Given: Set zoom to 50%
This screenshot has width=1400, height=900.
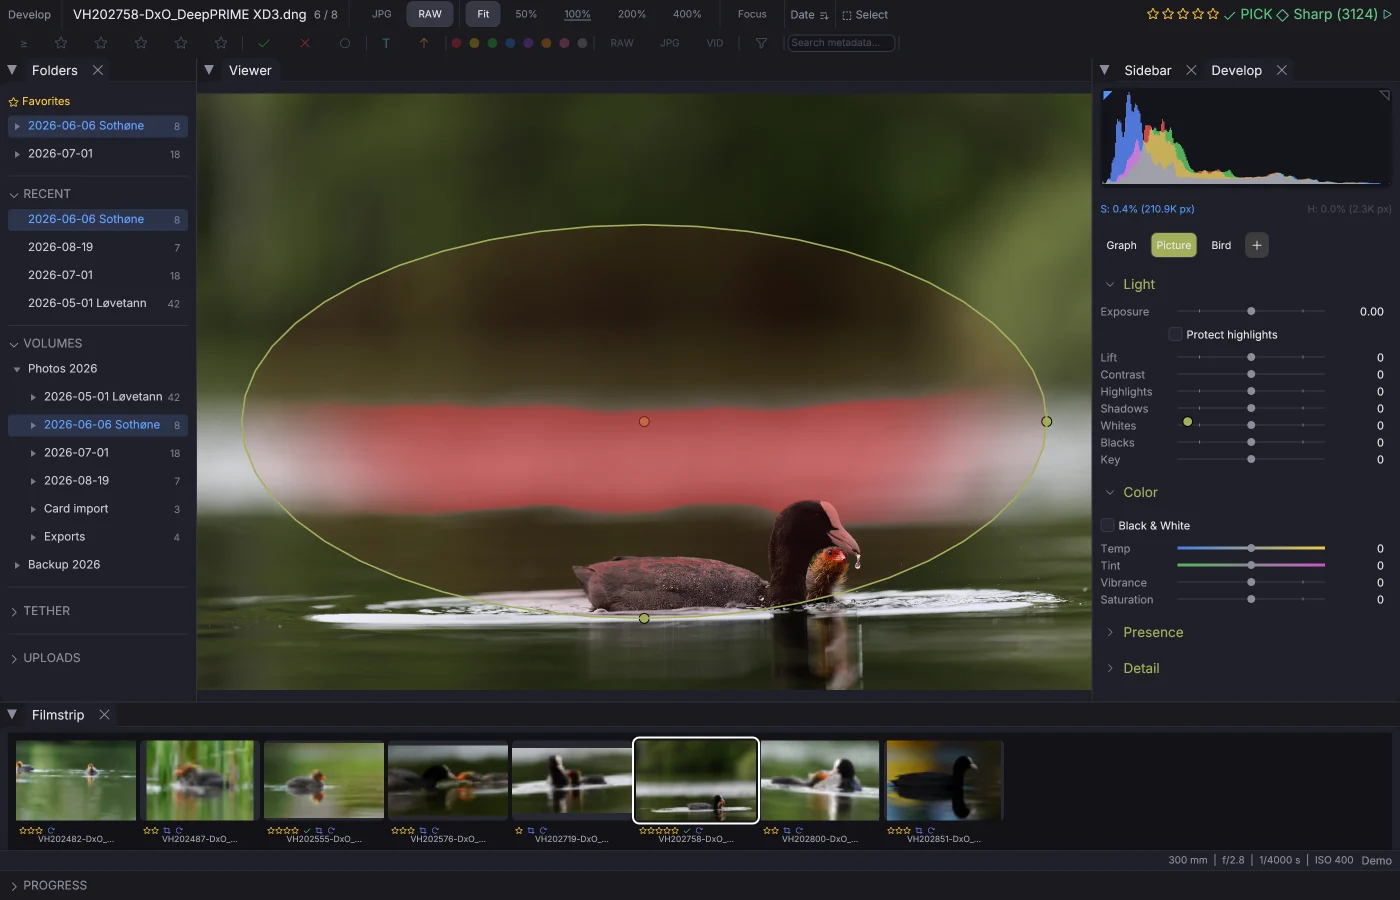Looking at the screenshot, I should pos(526,14).
